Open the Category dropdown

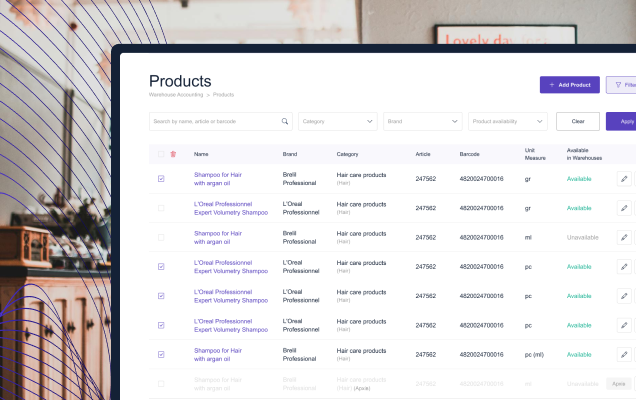[338, 121]
